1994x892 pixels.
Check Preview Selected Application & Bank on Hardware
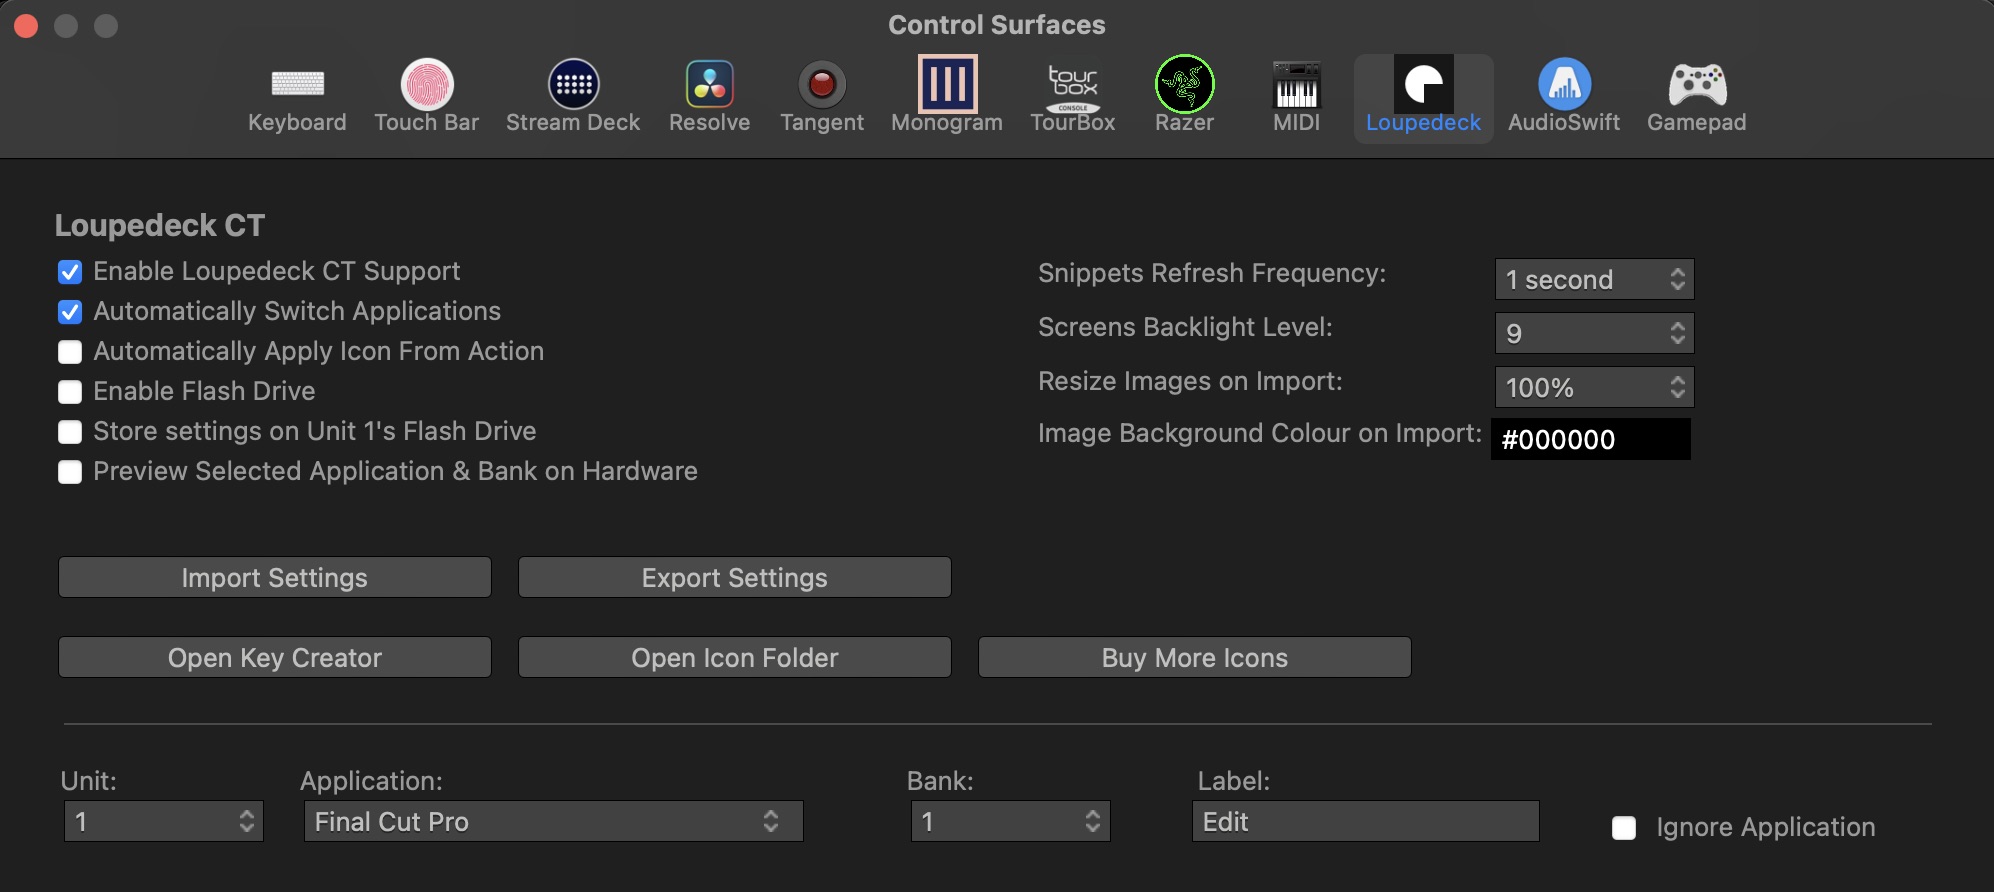tap(70, 472)
